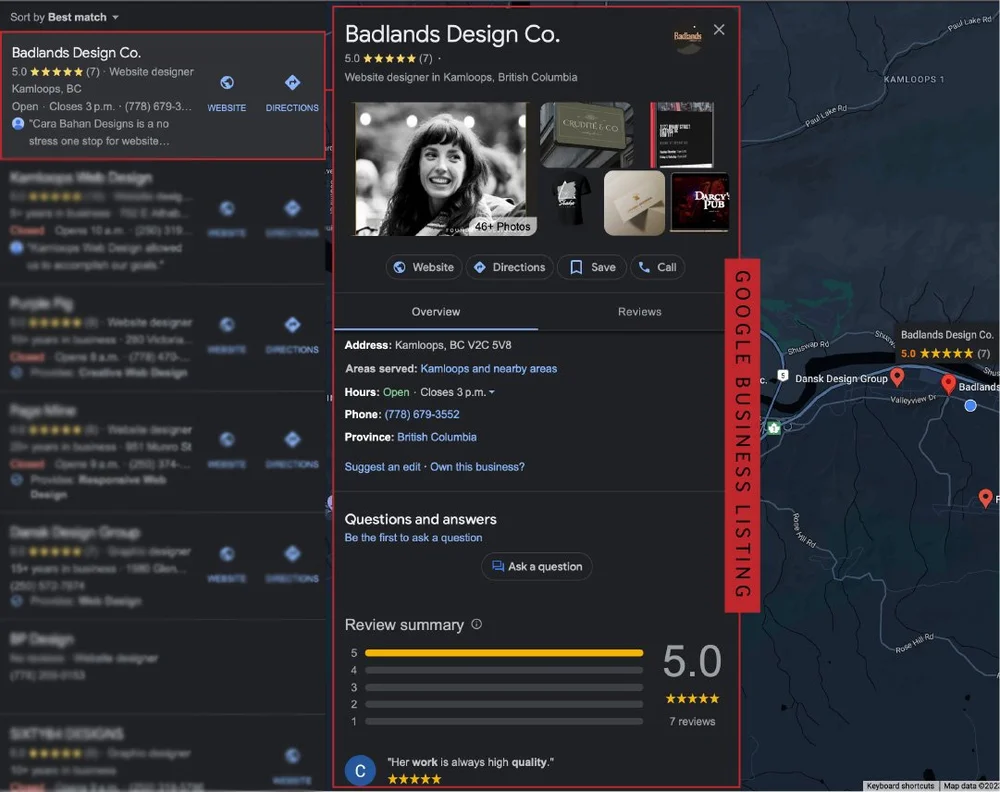View the Crudité & Co sign photo
This screenshot has height=792, width=1000.
tap(587, 135)
